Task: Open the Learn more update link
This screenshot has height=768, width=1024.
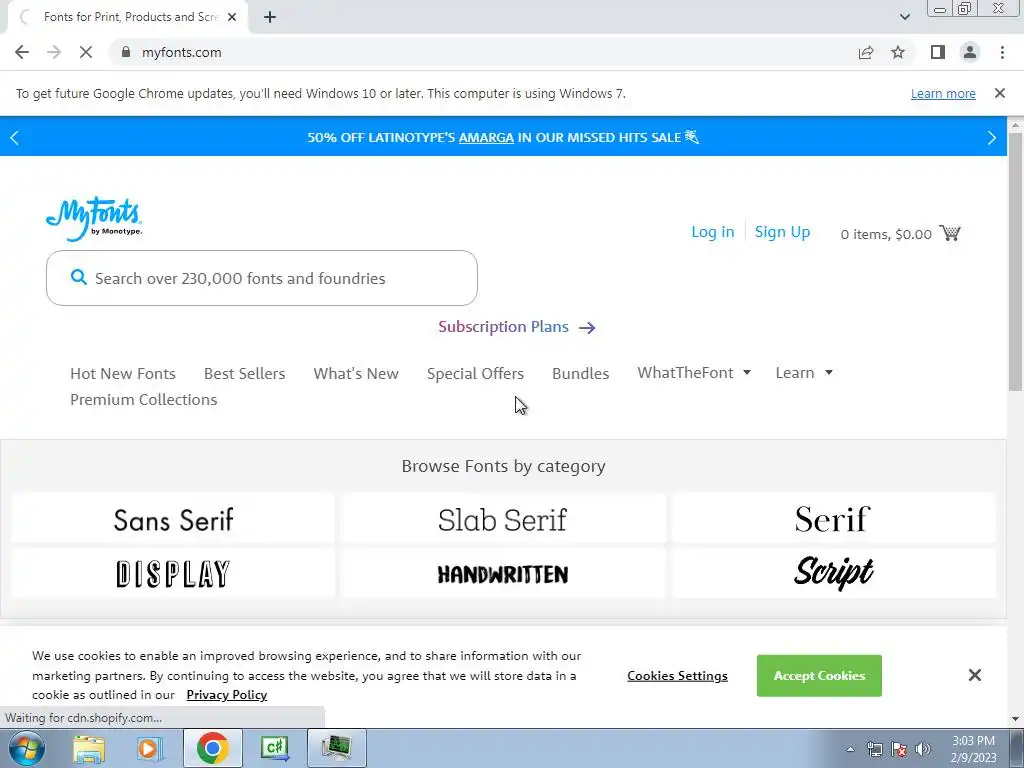Action: coord(943,93)
